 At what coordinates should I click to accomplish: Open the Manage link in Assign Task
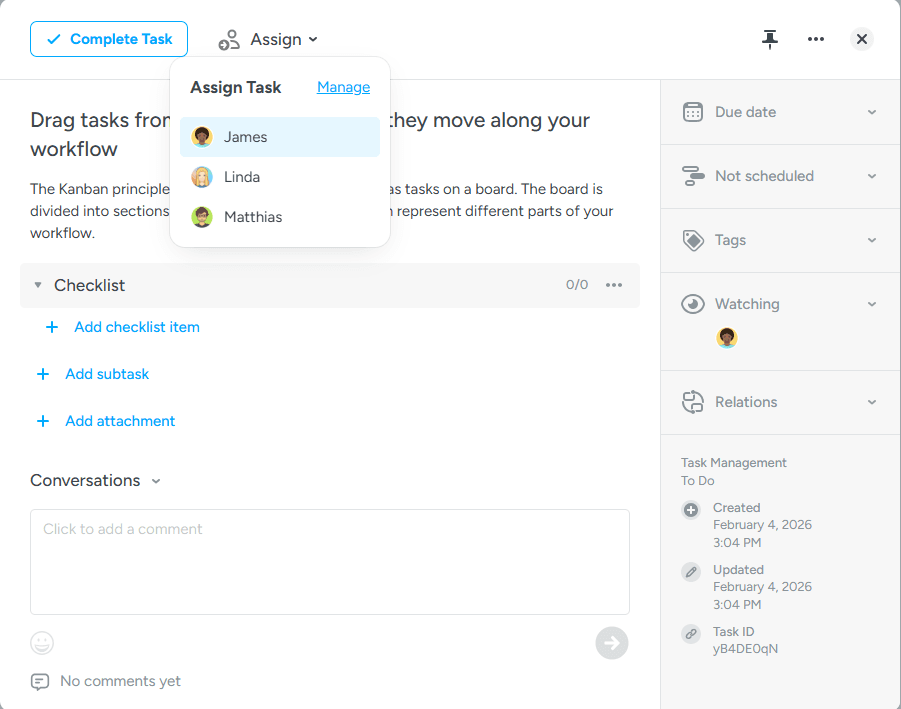tap(343, 87)
